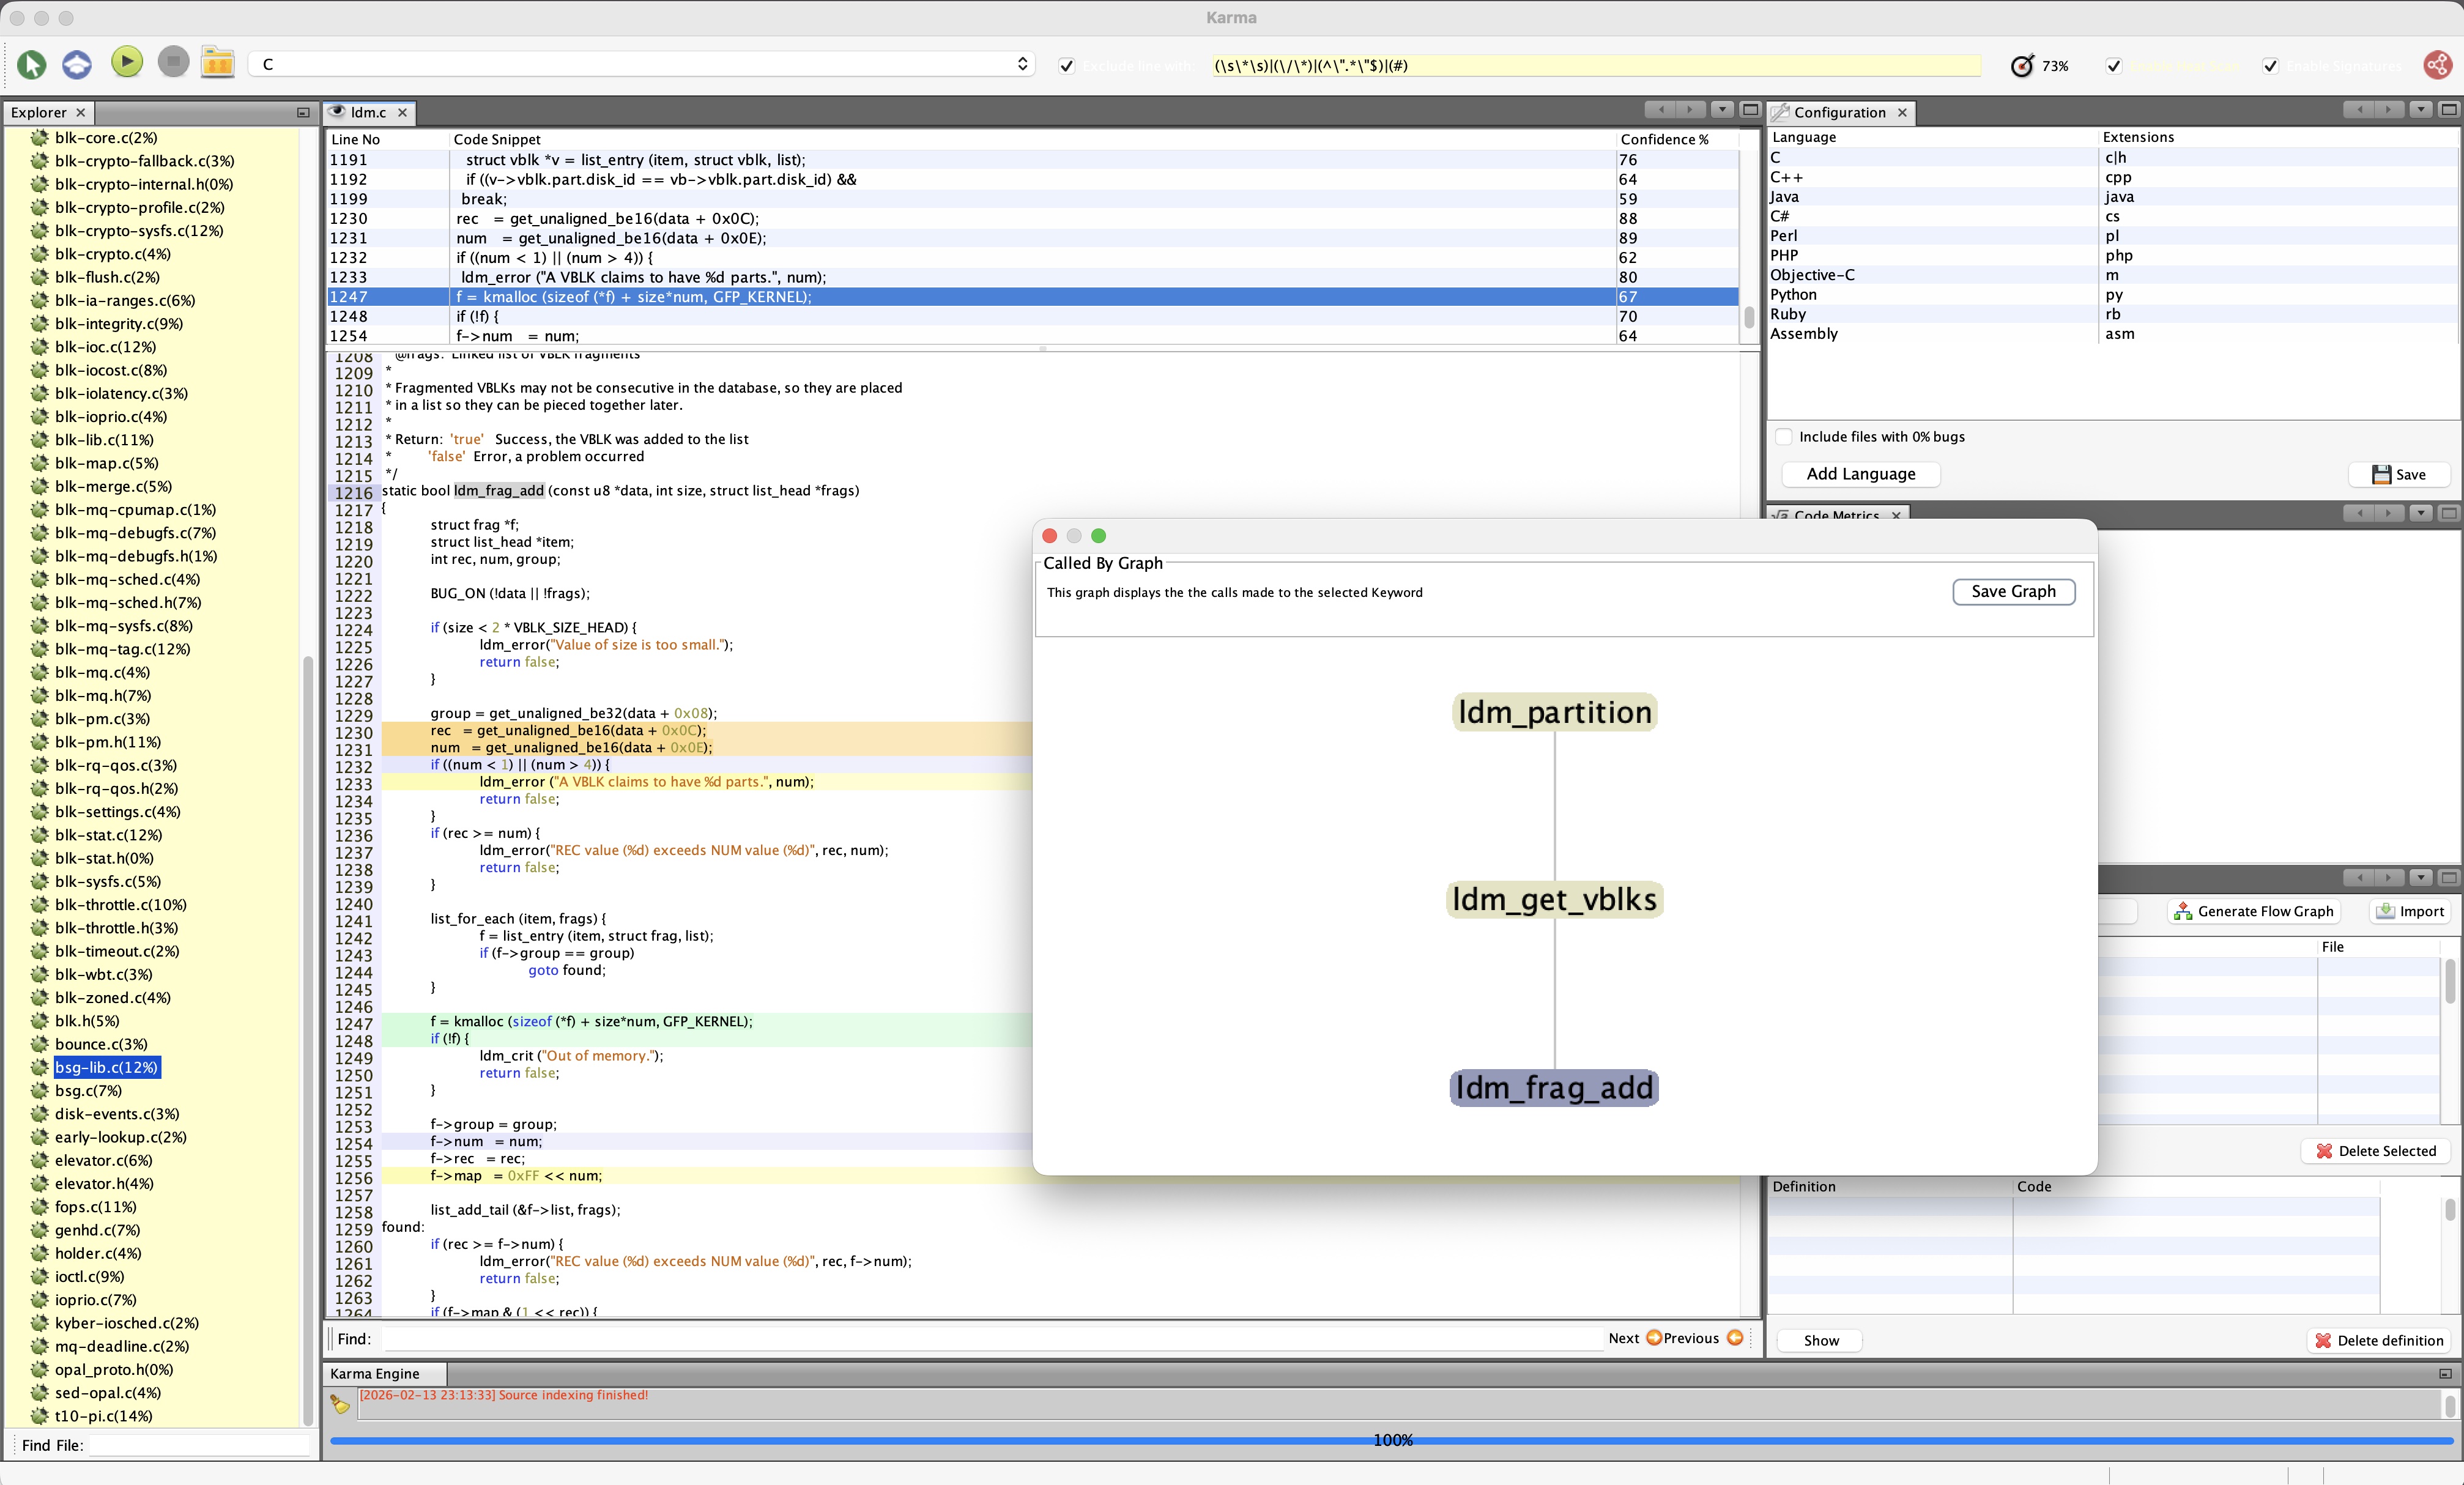Open ldm.c editor tab list dropdown arrow
This screenshot has height=1485, width=2464.
1721,110
